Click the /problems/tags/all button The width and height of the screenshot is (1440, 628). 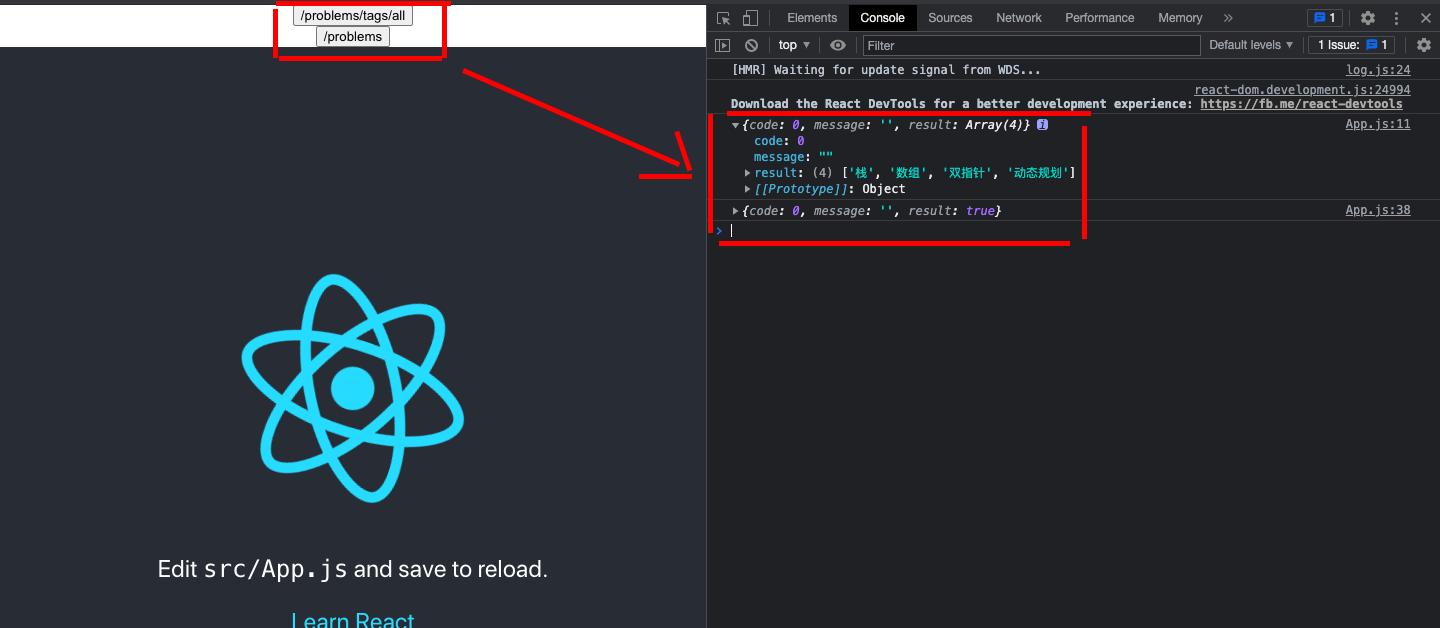click(353, 15)
